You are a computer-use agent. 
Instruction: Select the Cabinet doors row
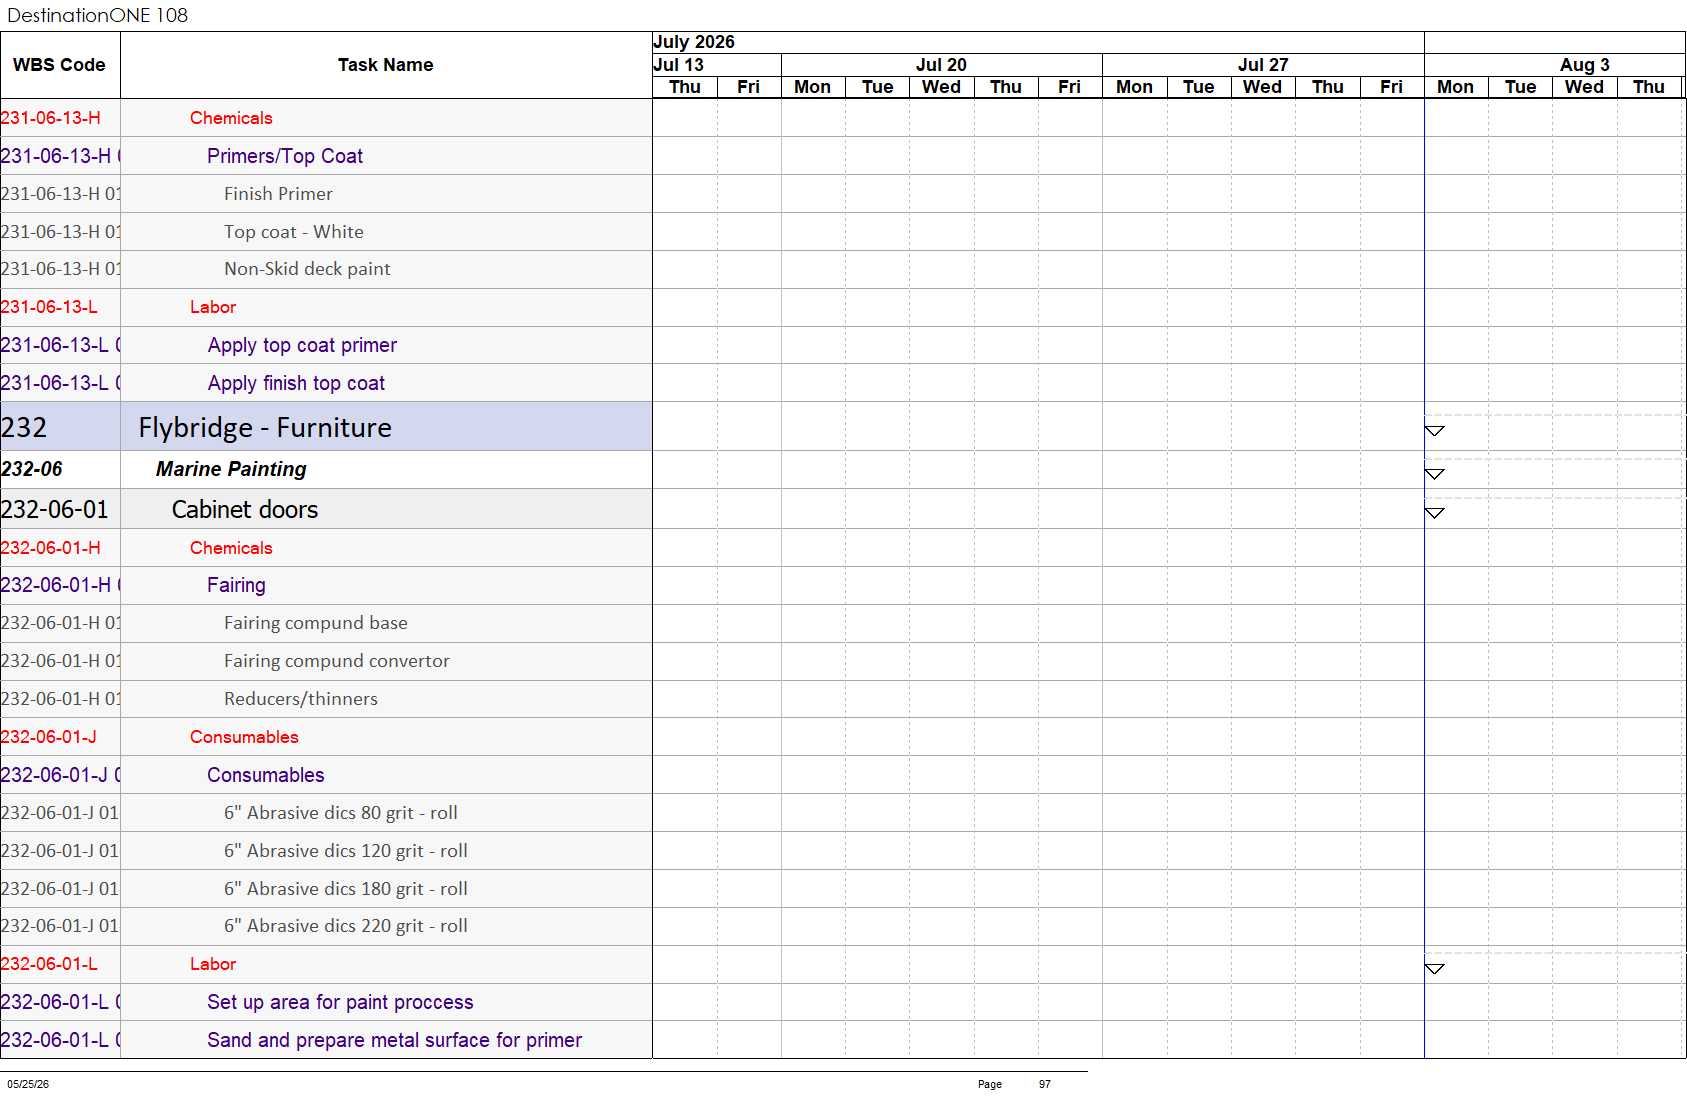pos(326,509)
